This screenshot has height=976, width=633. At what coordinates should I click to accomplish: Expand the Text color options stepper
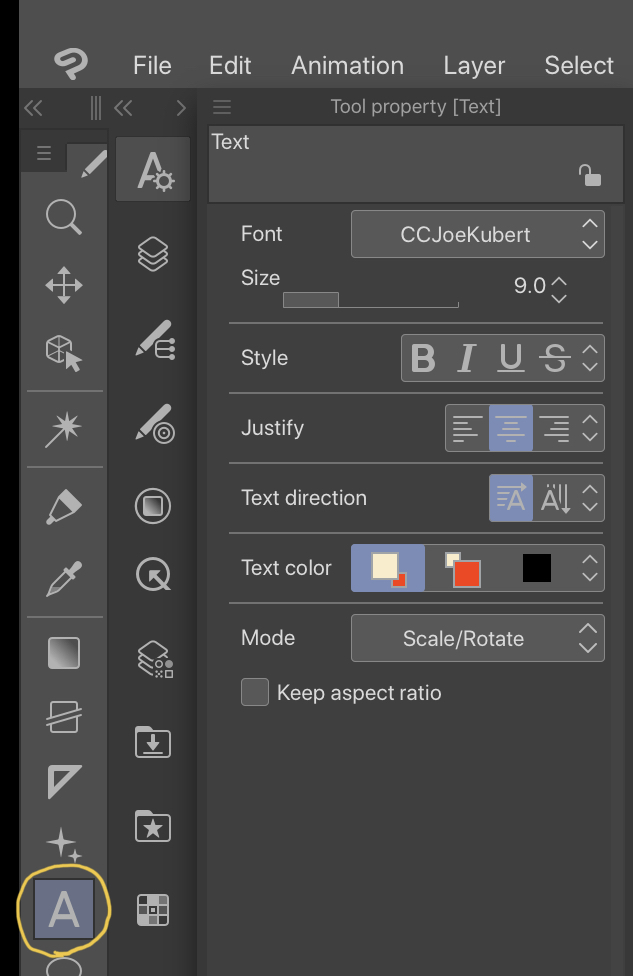coord(590,569)
